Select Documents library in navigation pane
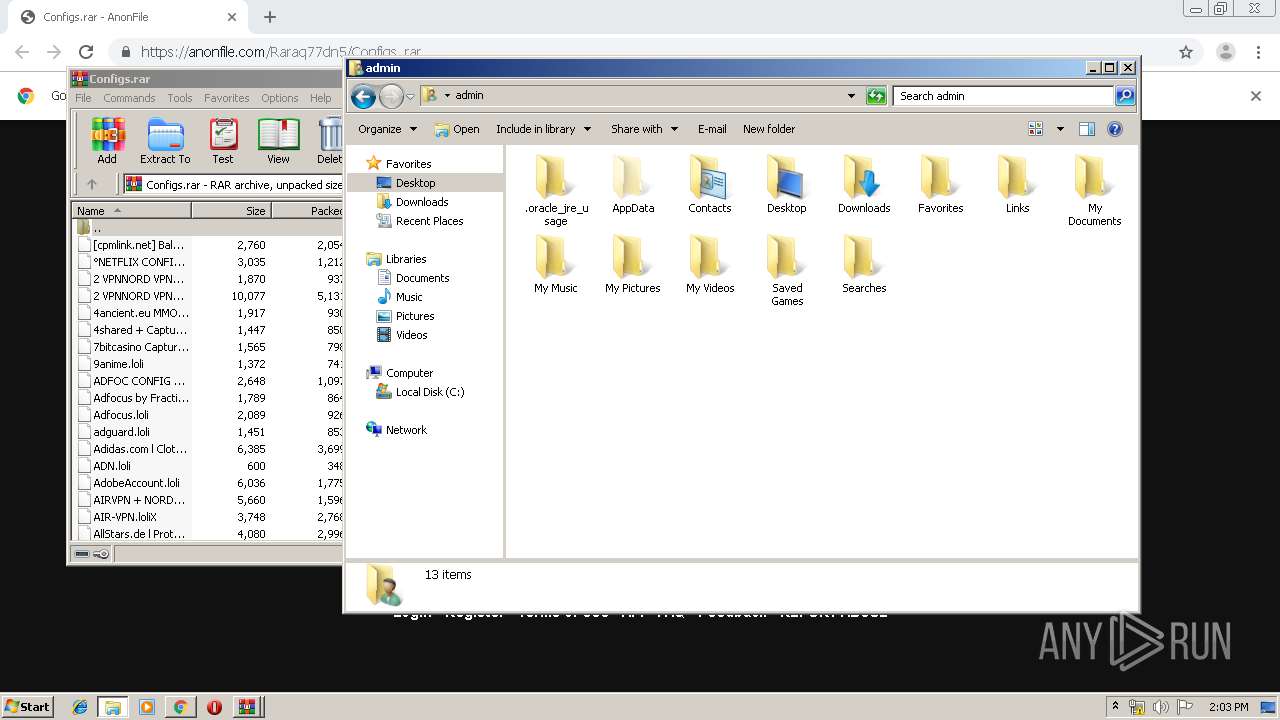1280x720 pixels. point(422,278)
